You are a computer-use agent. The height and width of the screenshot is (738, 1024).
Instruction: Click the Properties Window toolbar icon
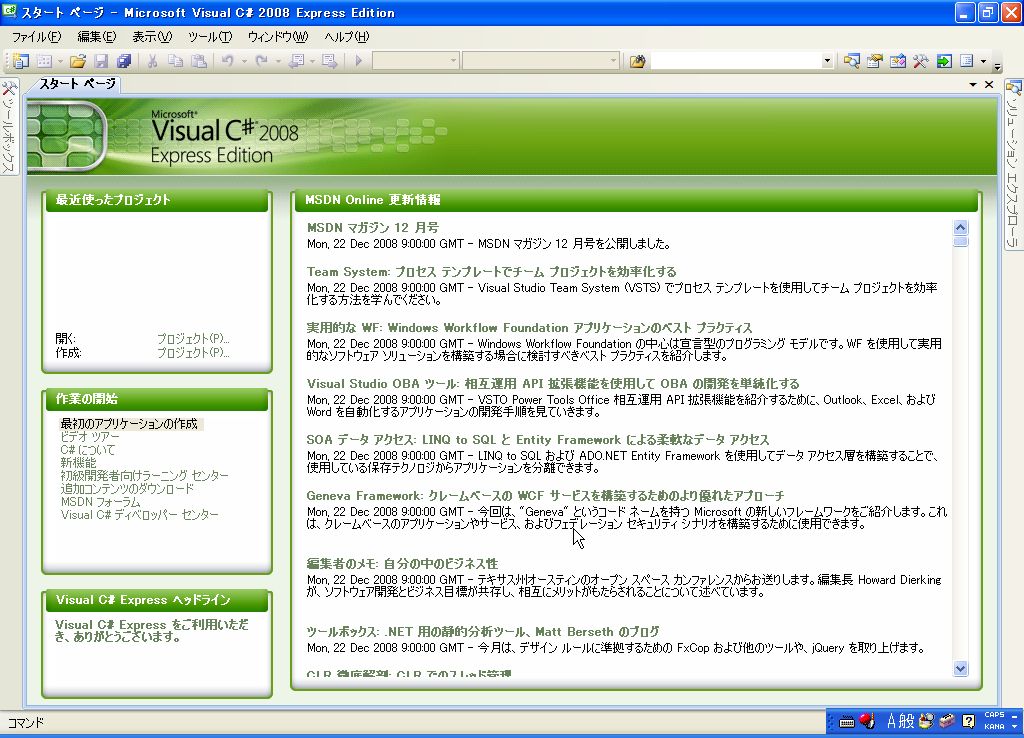coord(874,61)
